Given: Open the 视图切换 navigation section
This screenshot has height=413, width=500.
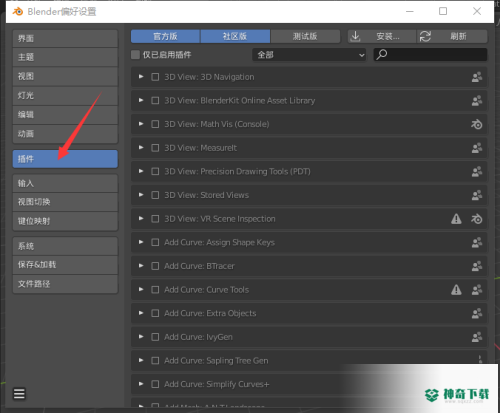Looking at the screenshot, I should 65,202.
